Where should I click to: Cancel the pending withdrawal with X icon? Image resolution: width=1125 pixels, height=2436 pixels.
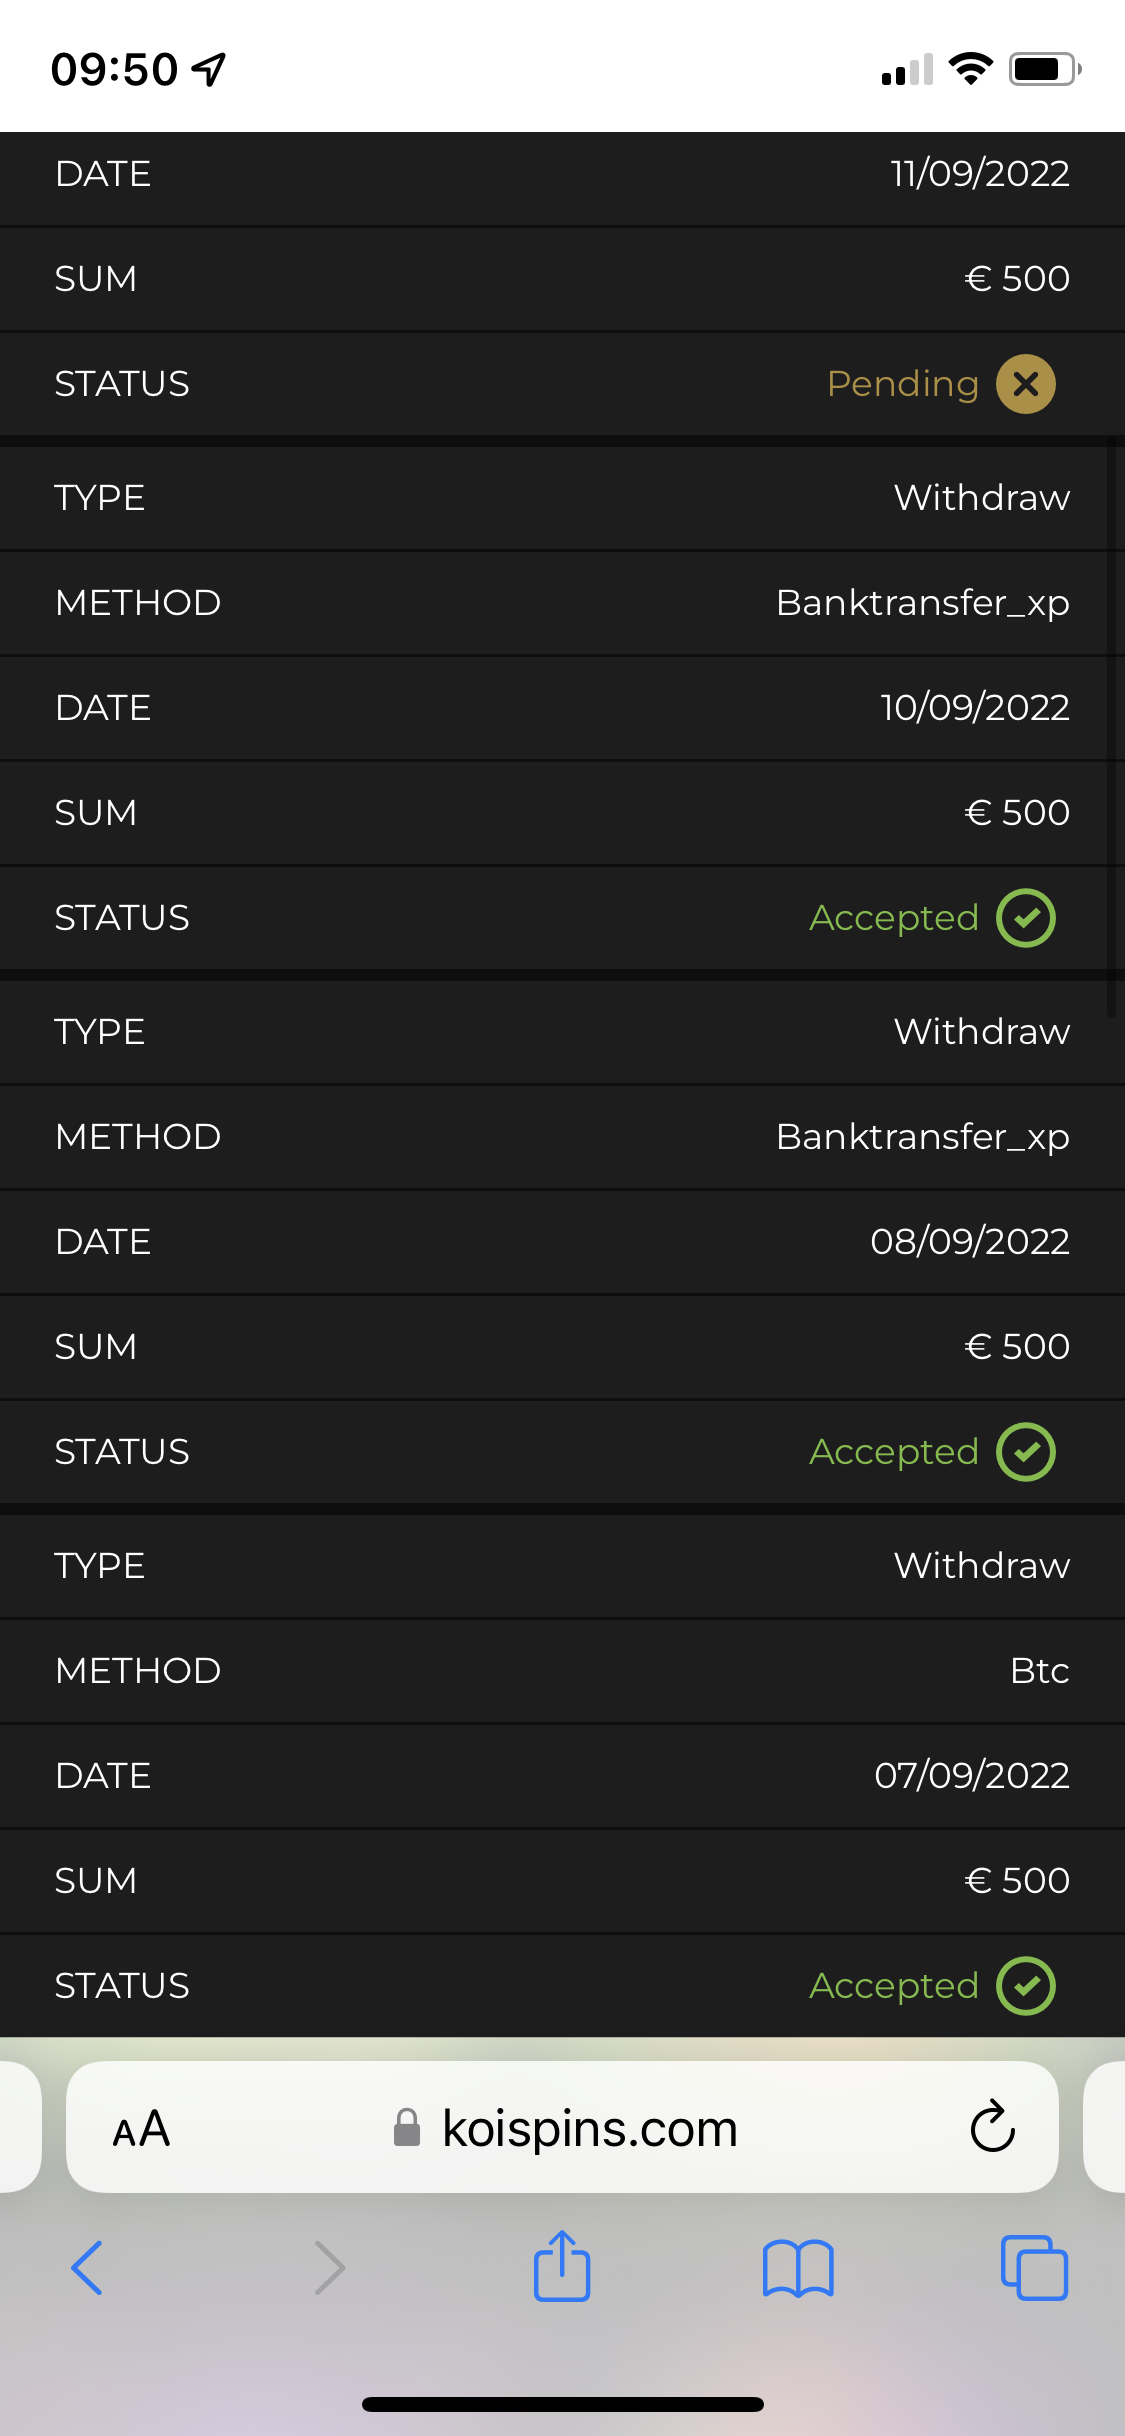pos(1025,384)
